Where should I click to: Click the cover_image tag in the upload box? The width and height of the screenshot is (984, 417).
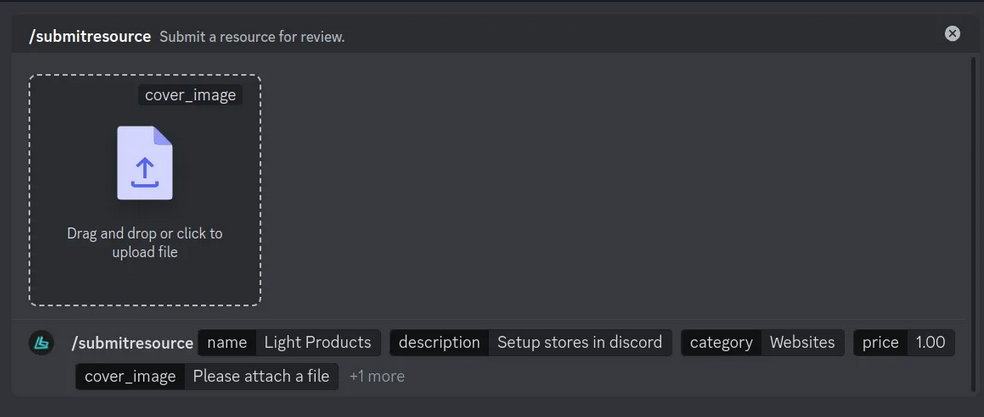pyautogui.click(x=190, y=95)
